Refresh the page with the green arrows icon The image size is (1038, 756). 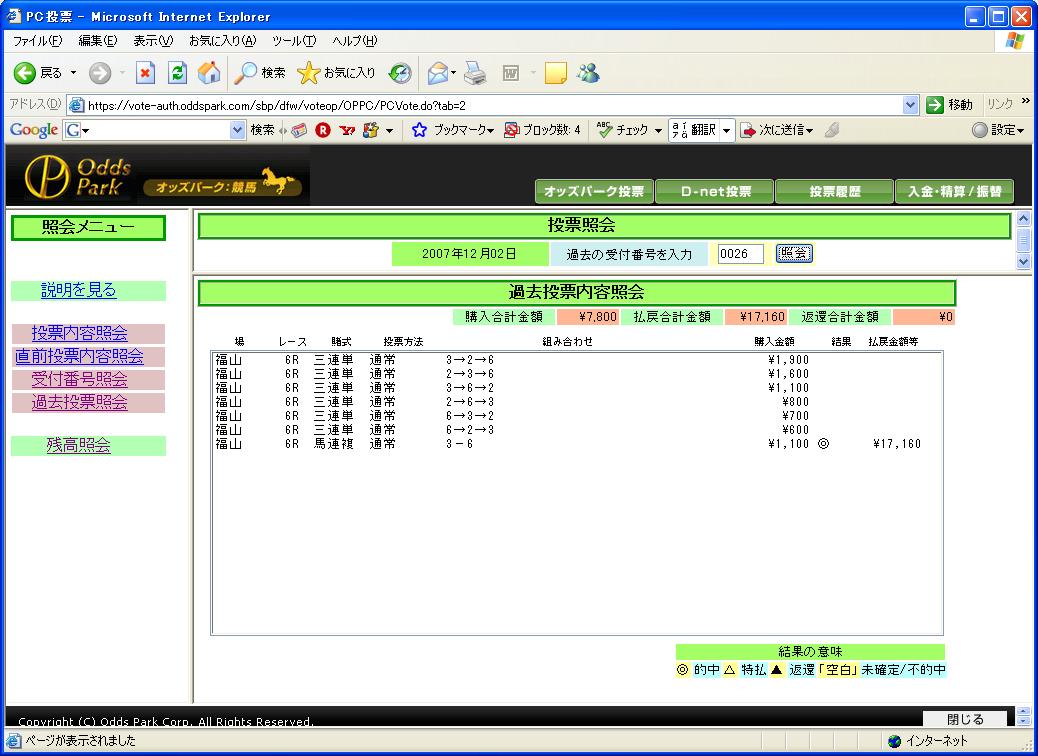pos(177,73)
